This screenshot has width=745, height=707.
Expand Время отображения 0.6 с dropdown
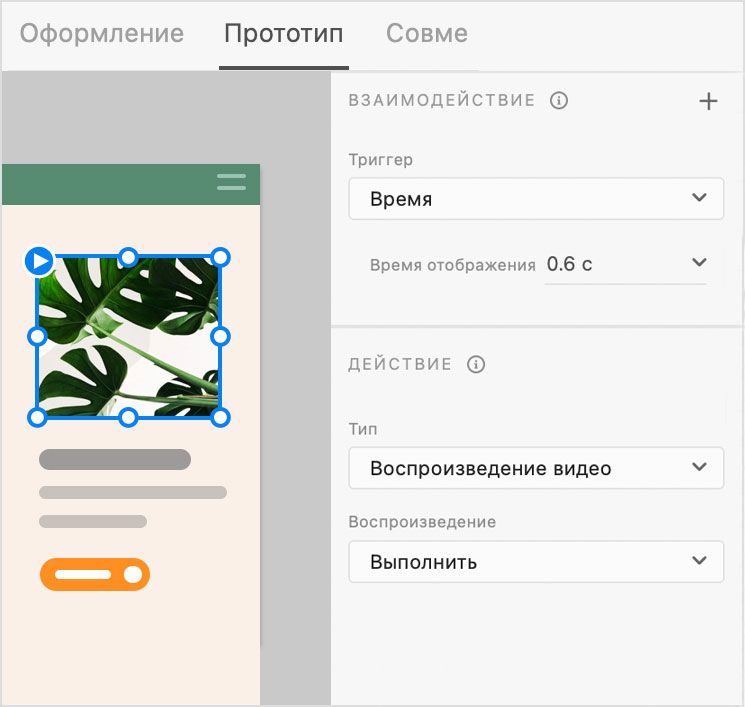click(x=626, y=264)
